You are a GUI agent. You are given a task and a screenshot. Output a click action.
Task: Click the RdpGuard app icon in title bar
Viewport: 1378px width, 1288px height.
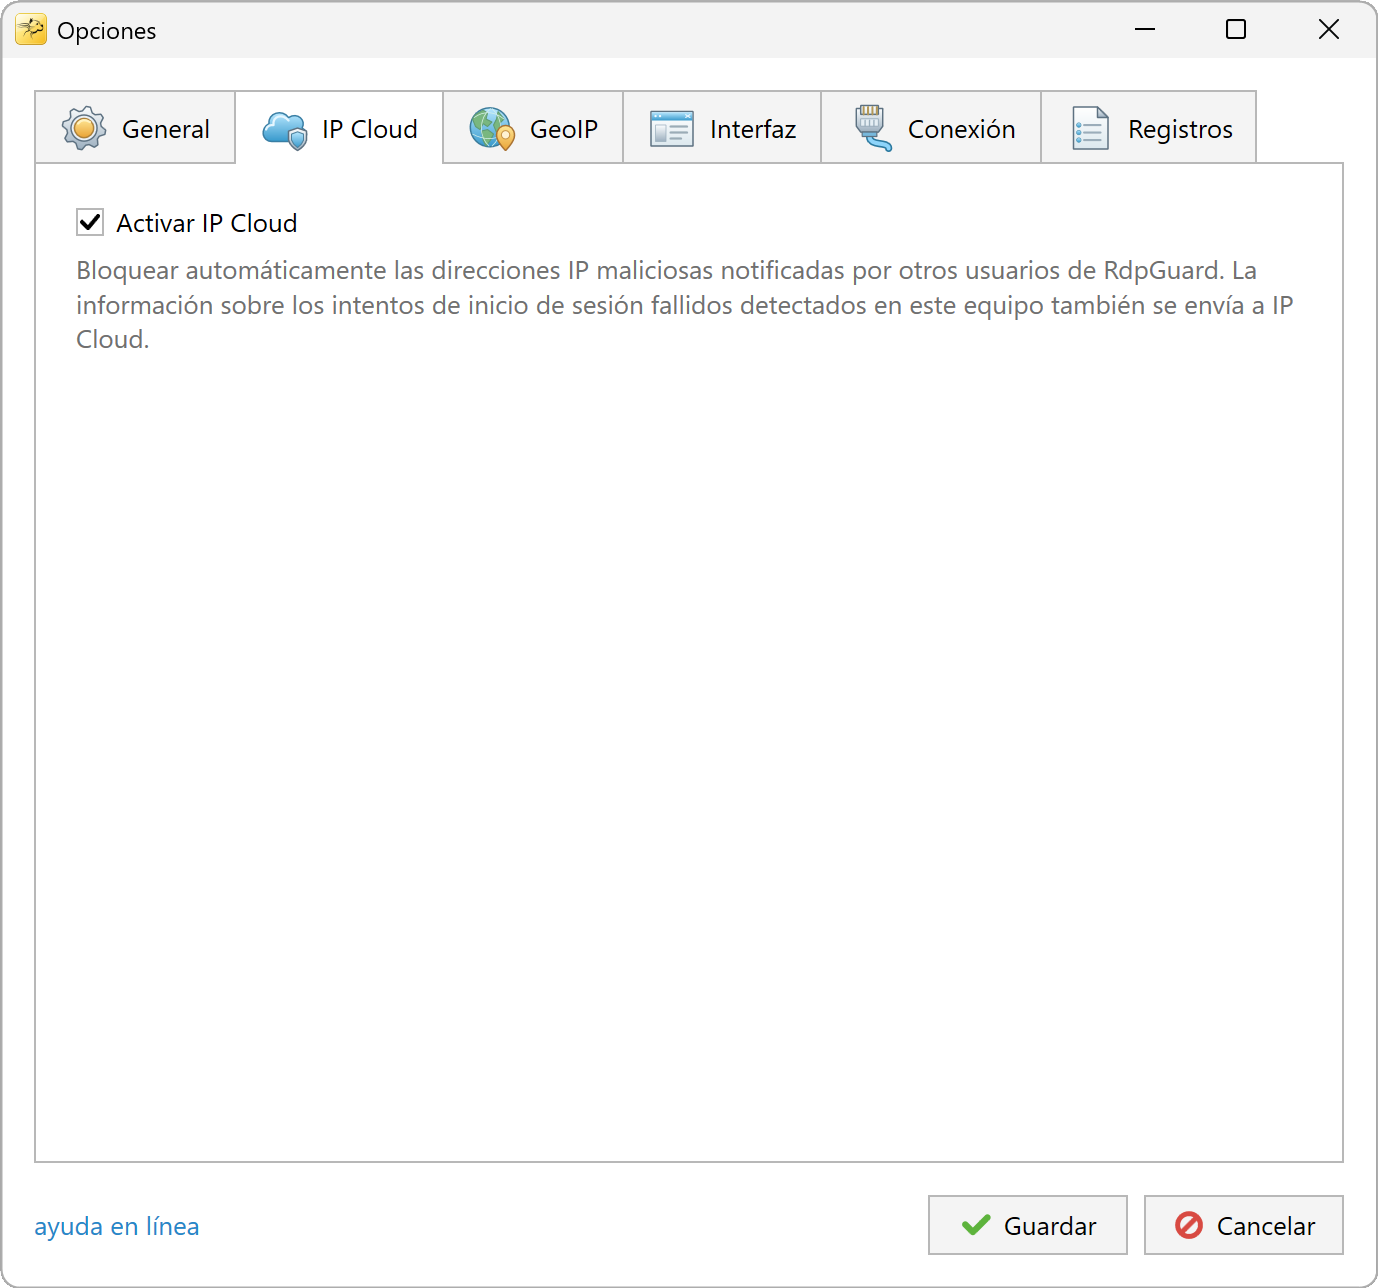31,30
